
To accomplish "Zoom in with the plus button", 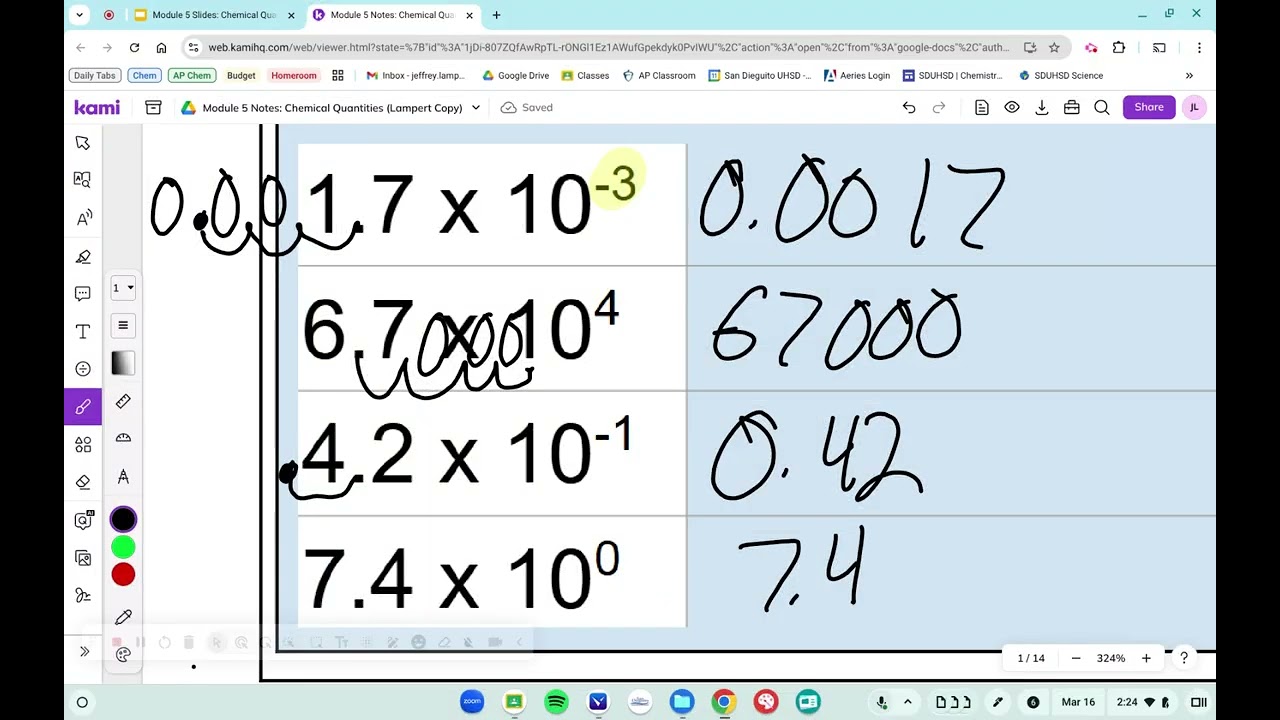I will (x=1146, y=658).
